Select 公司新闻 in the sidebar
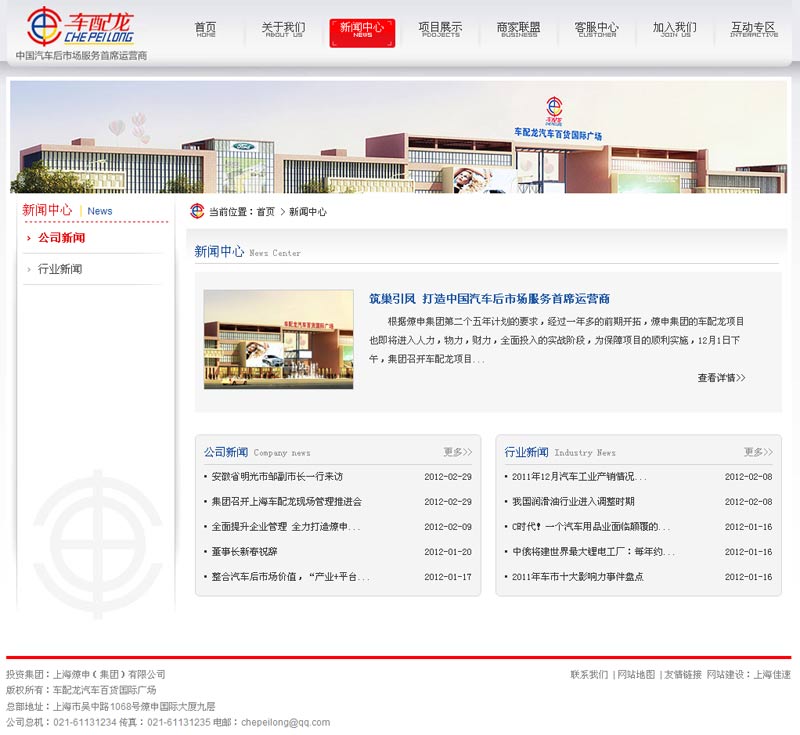800x735 pixels. (x=61, y=238)
